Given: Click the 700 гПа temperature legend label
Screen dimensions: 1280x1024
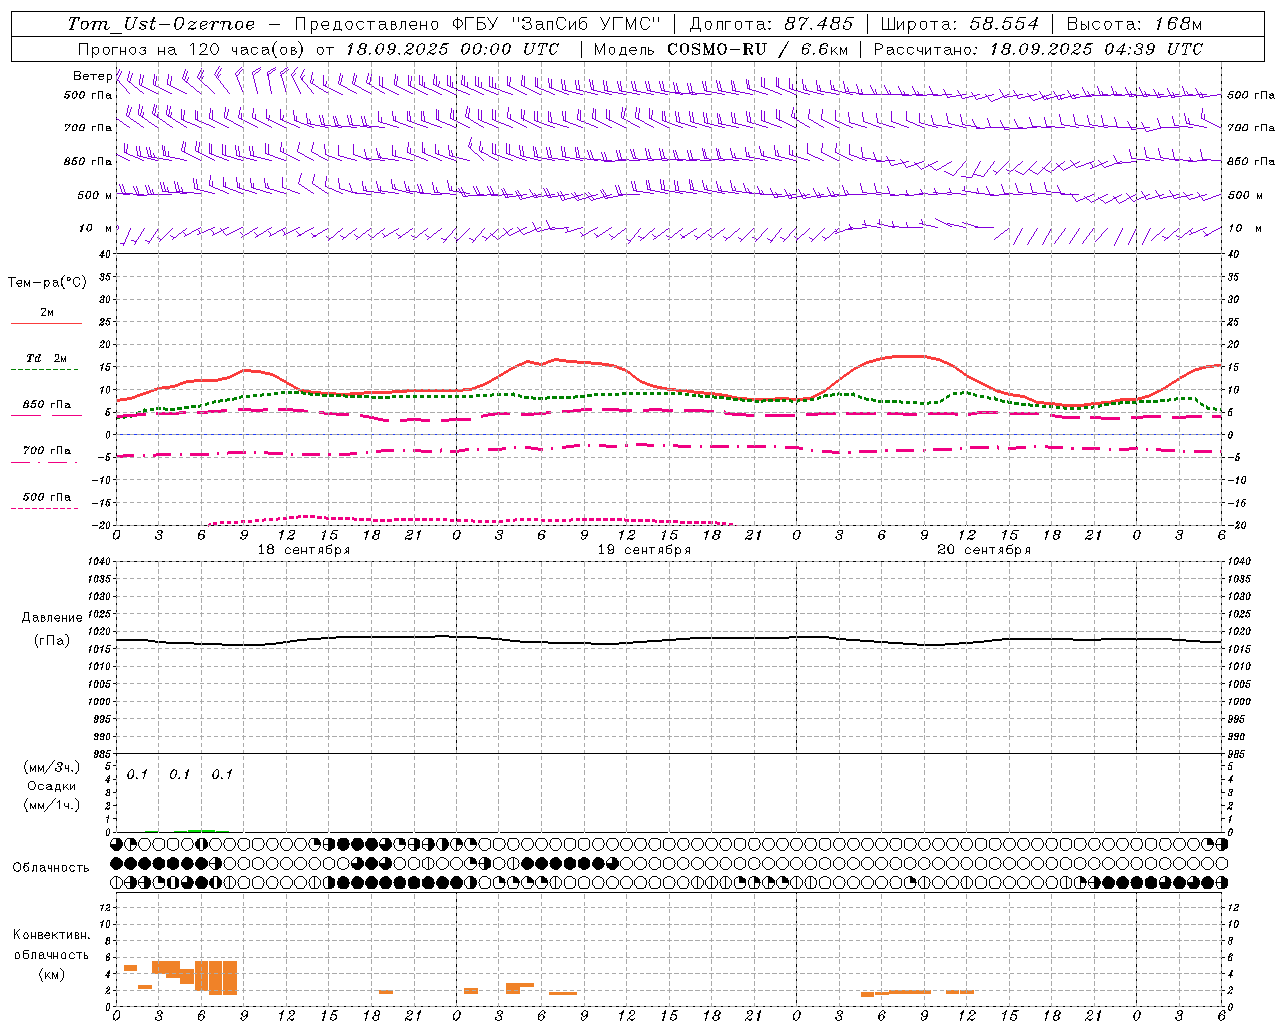Looking at the screenshot, I should click(x=47, y=451).
